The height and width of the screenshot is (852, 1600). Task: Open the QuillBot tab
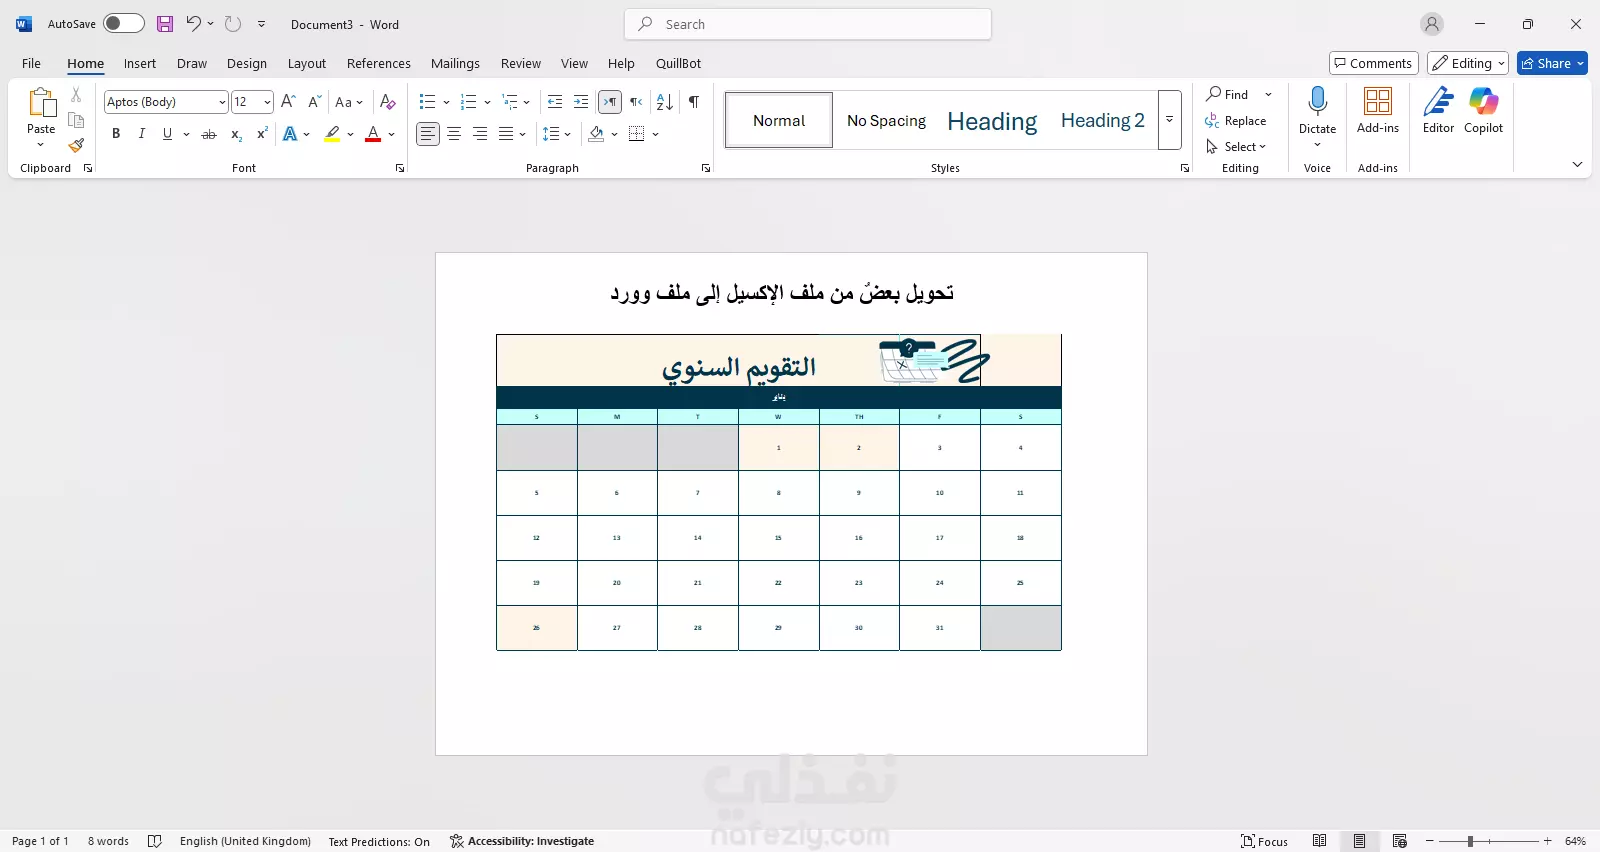point(678,63)
